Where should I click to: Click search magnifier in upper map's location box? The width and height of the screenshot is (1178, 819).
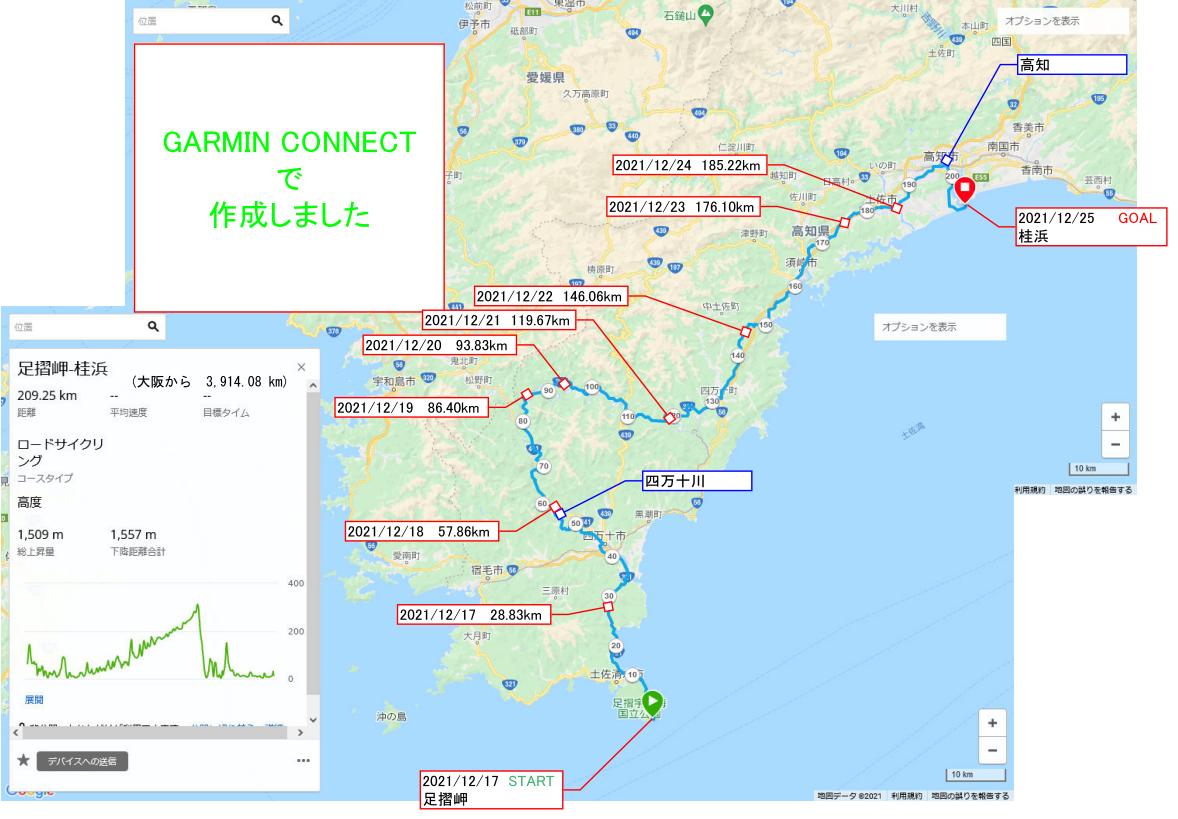click(x=276, y=20)
